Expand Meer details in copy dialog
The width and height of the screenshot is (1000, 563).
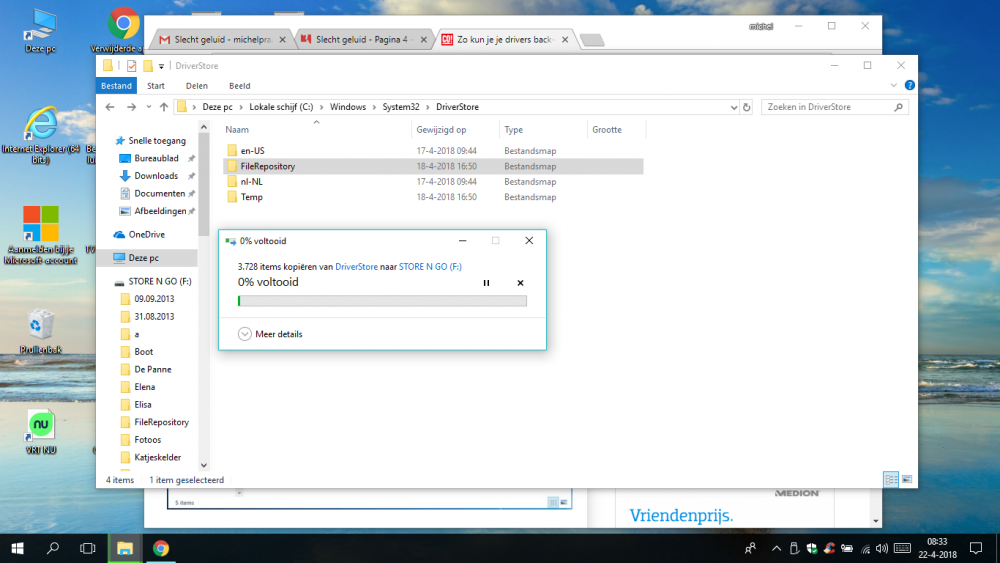pos(270,334)
